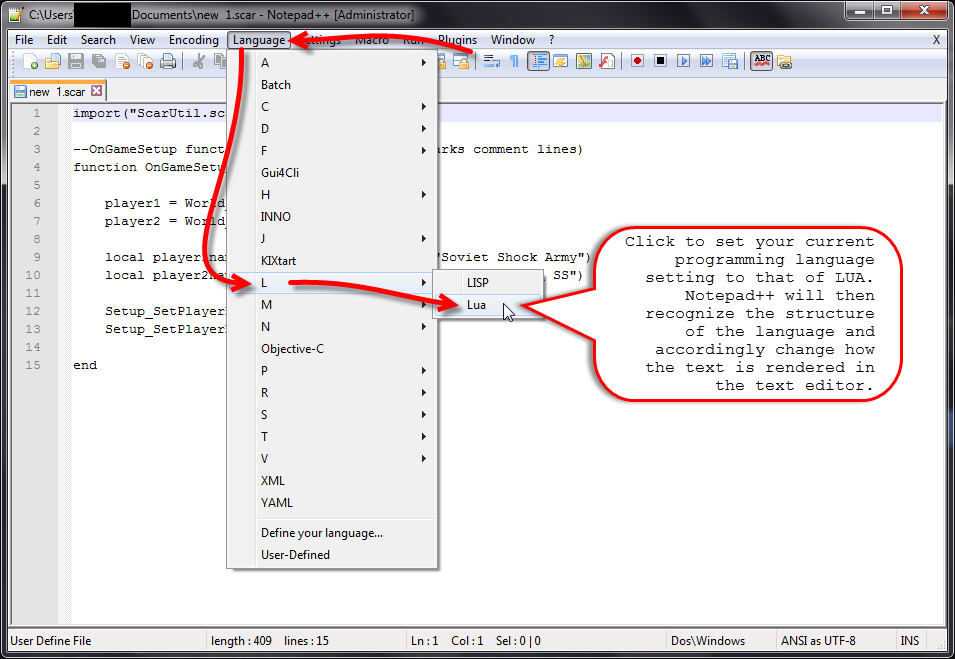The width and height of the screenshot is (955, 659).
Task: Click the Playback macro icon
Action: pos(683,62)
